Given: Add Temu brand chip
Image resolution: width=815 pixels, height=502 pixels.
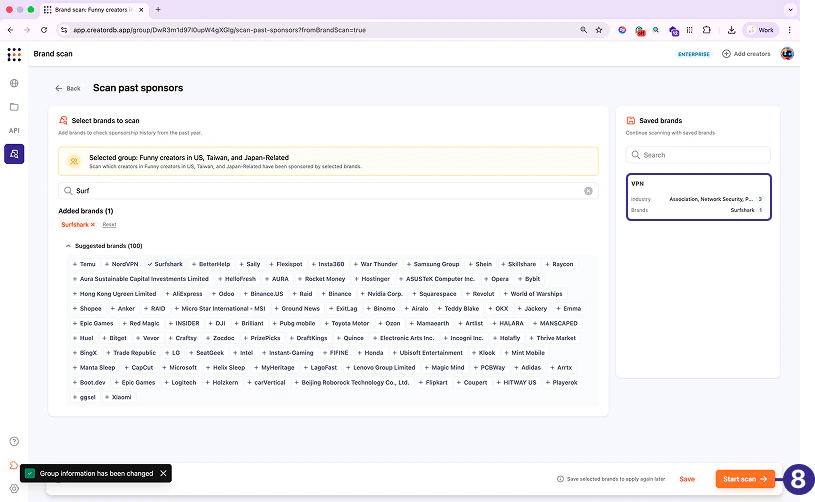Looking at the screenshot, I should (x=84, y=264).
